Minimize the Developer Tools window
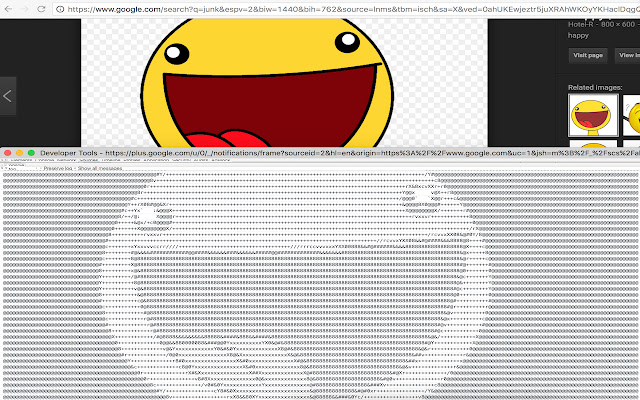Viewport: 640px width, 400px height. [x=19, y=153]
